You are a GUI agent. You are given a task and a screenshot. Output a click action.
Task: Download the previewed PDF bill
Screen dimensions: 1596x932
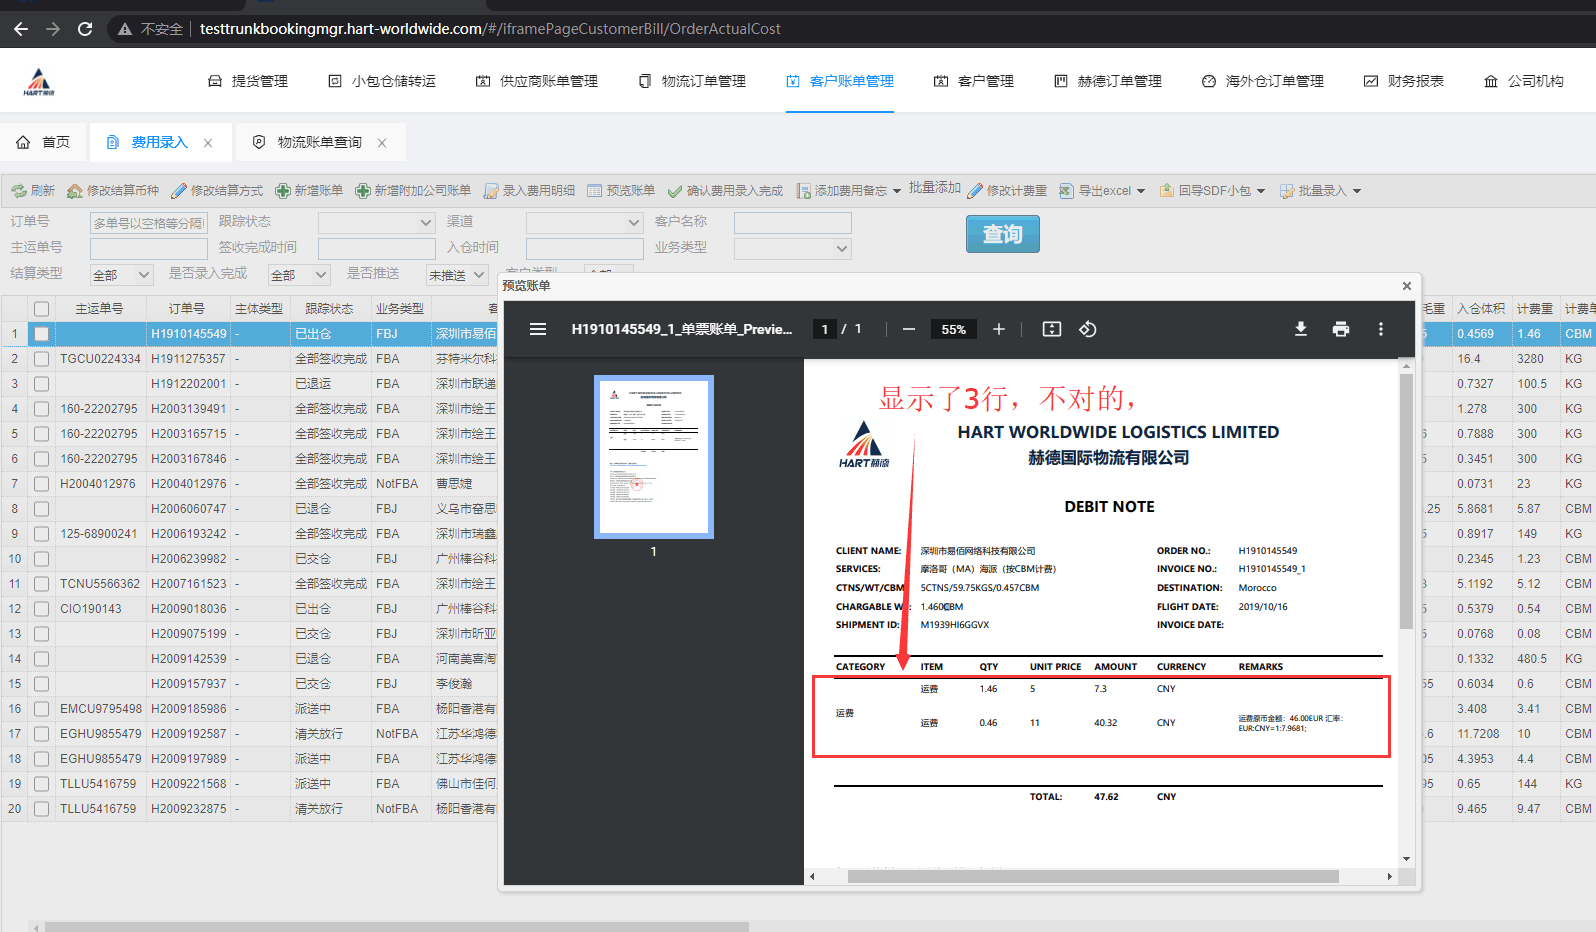(x=1300, y=329)
